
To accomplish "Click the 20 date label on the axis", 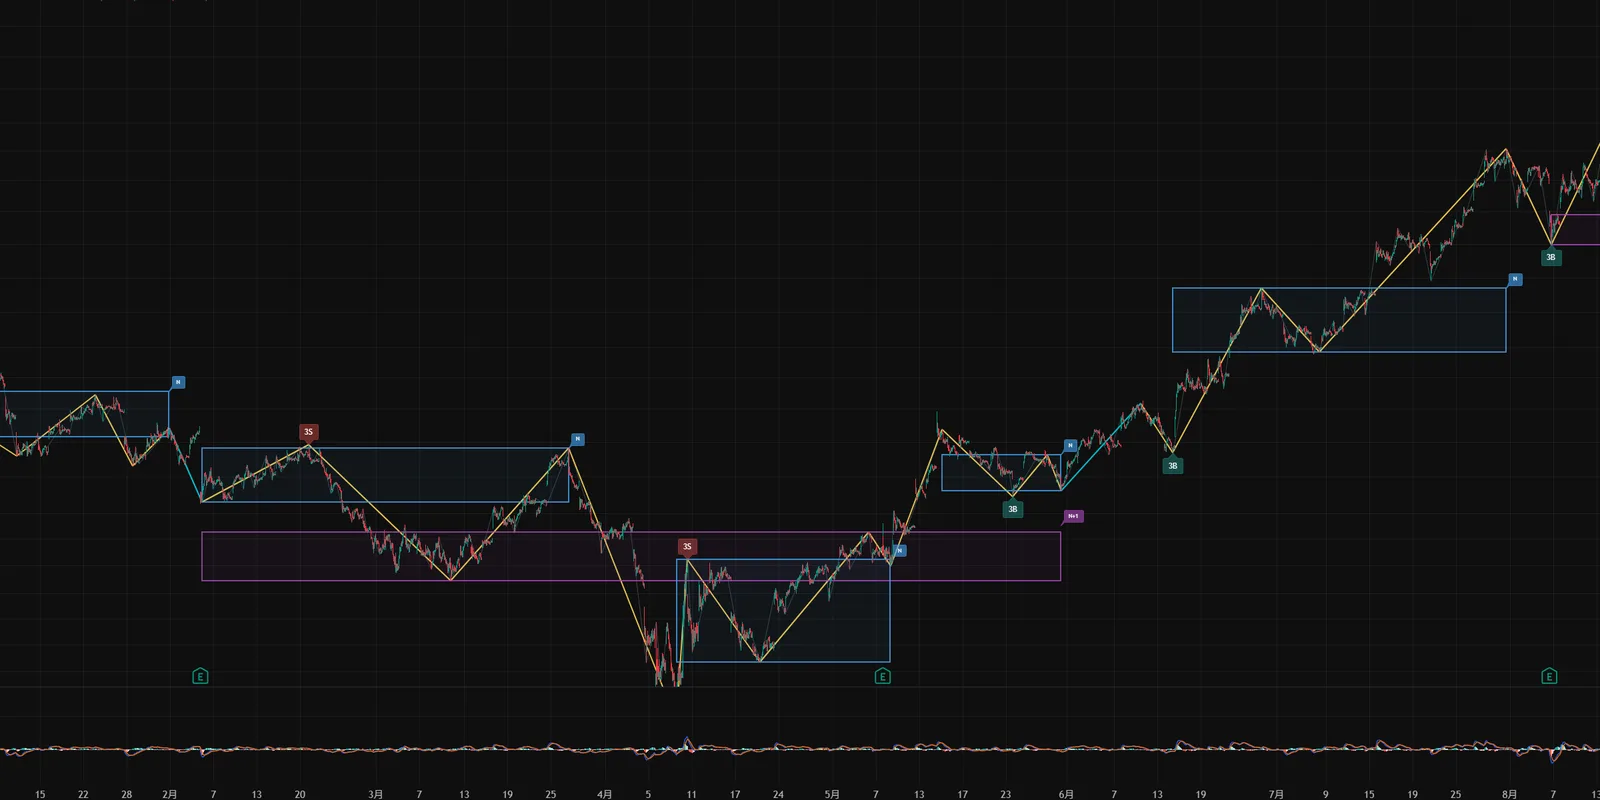I will pyautogui.click(x=300, y=794).
